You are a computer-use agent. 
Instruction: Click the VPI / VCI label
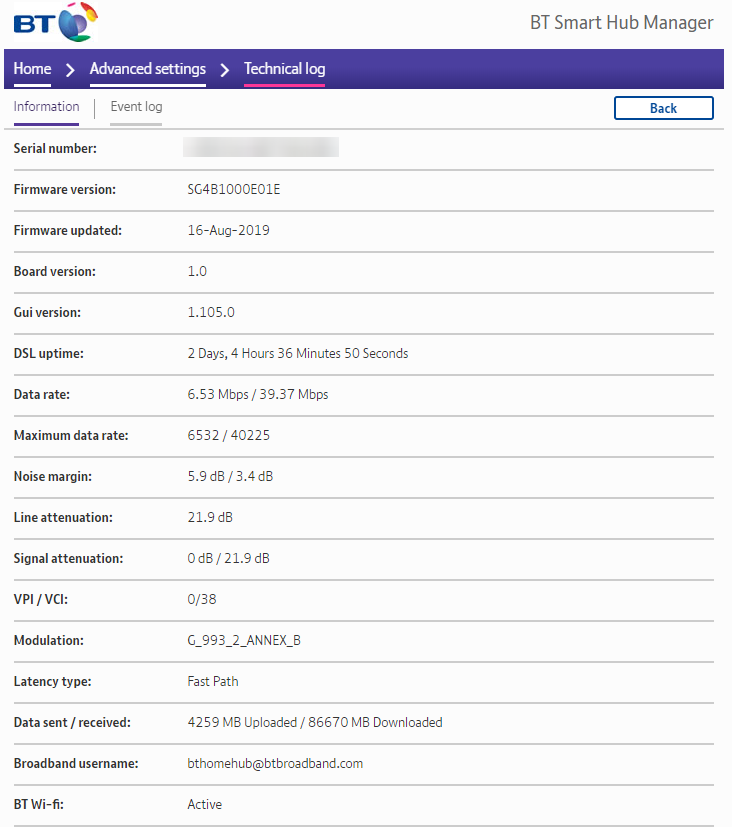point(41,599)
